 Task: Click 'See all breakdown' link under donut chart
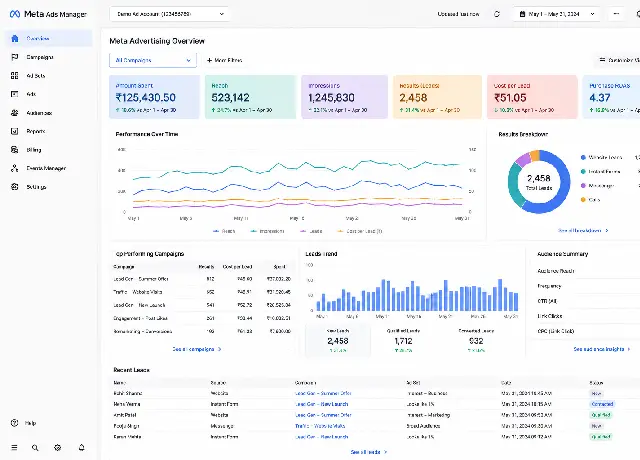click(583, 231)
